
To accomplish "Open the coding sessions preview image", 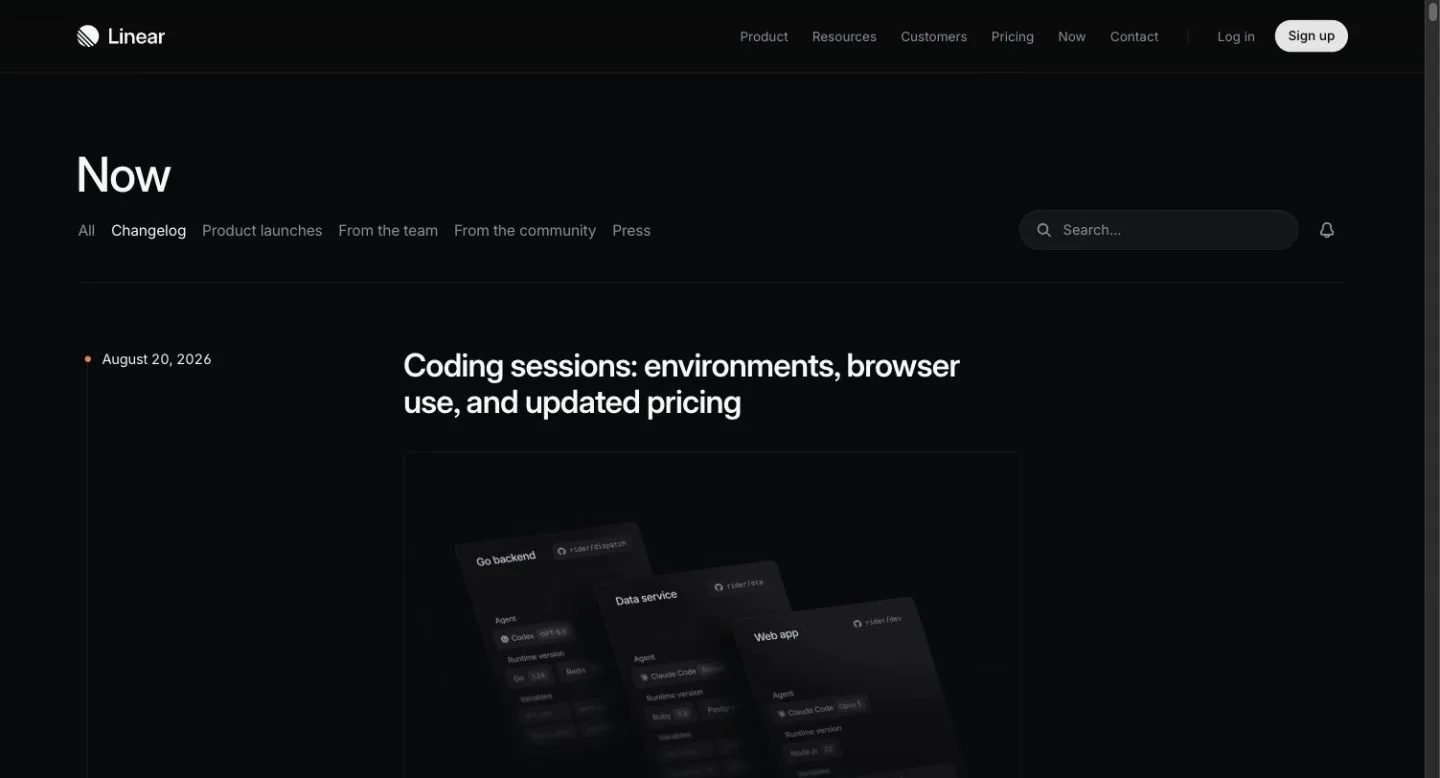I will [x=712, y=614].
